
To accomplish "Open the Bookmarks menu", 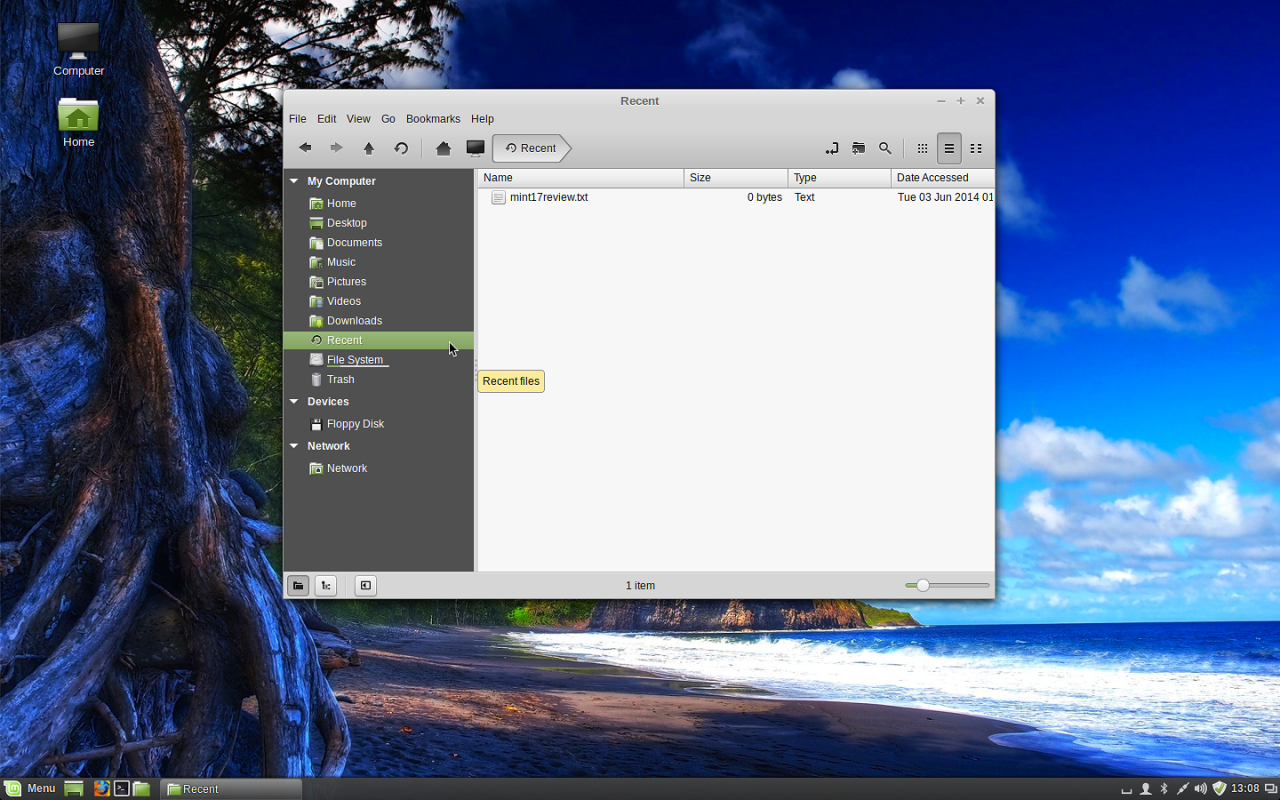I will click(x=433, y=118).
